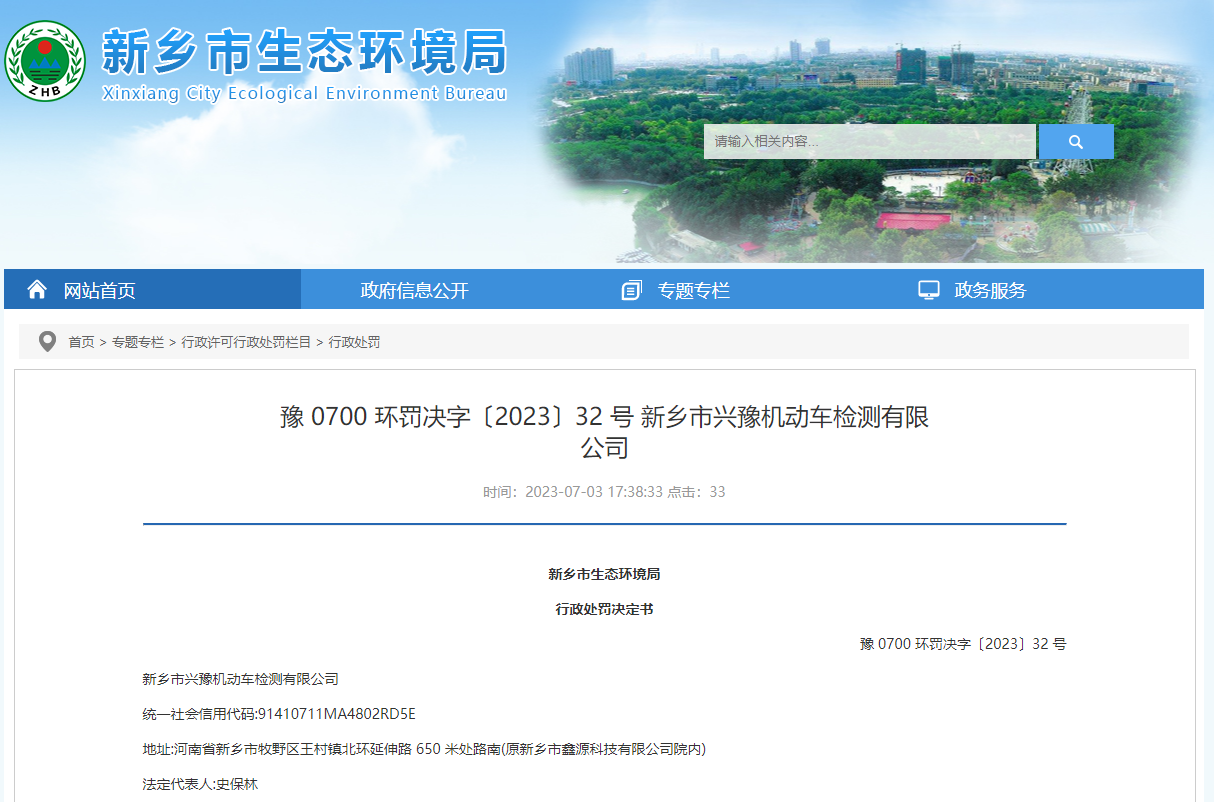Click the Xinxiang City Ecological Environment Bureau subtitle
The image size is (1214, 802).
pyautogui.click(x=305, y=94)
